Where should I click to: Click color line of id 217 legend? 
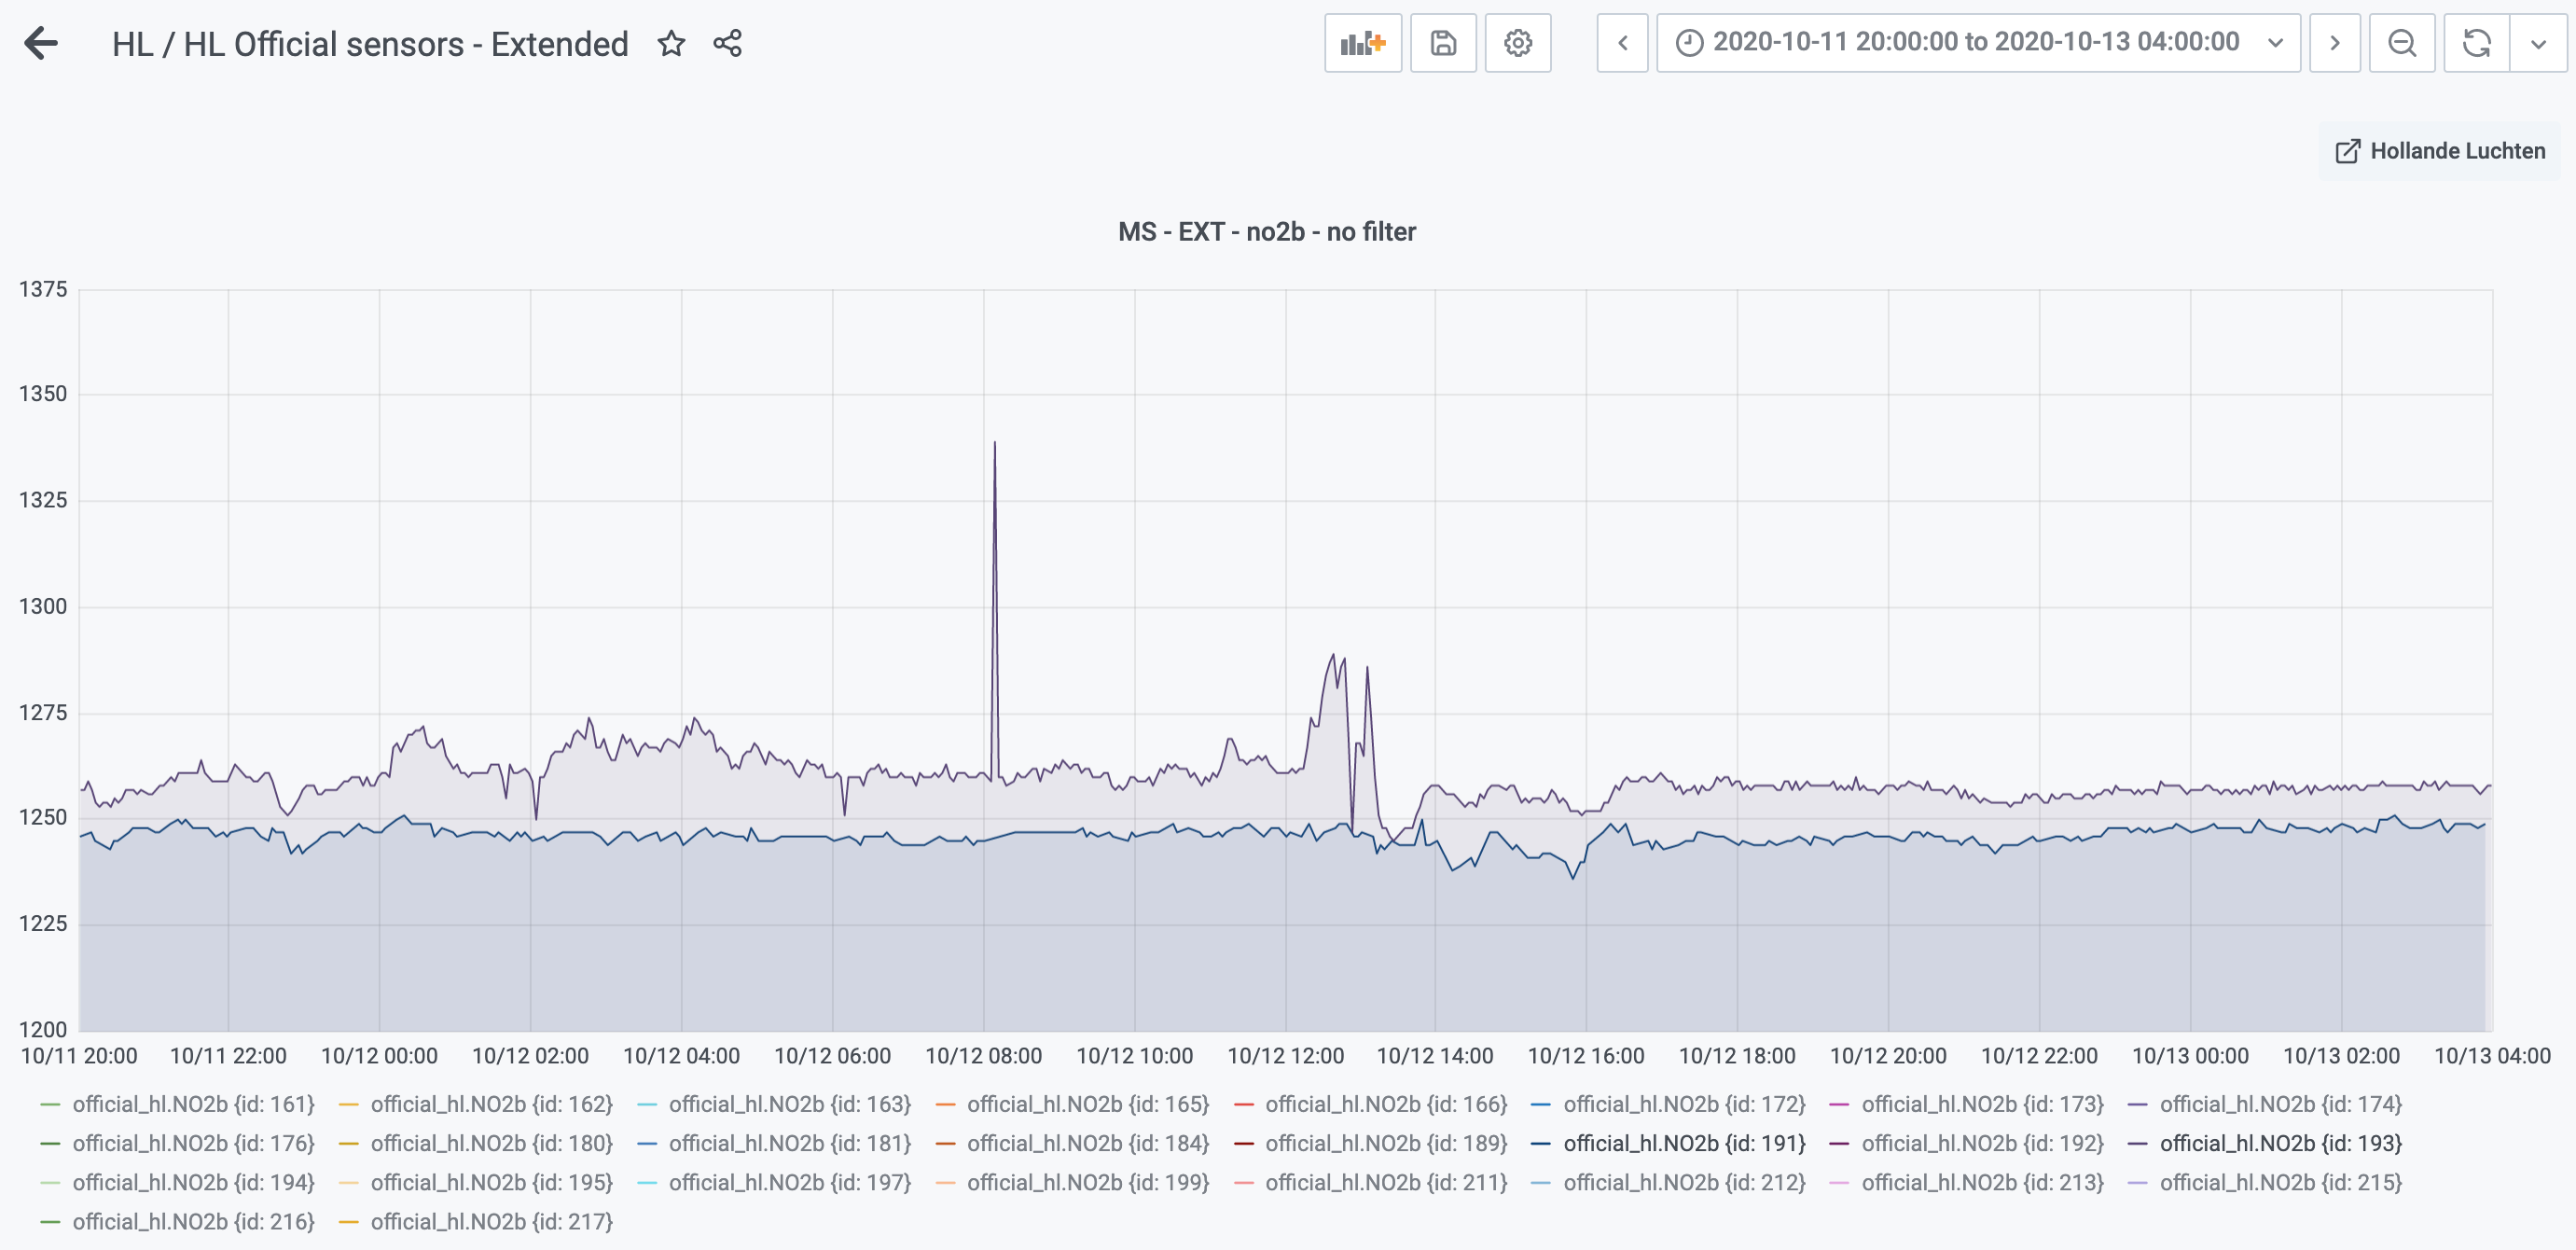[348, 1222]
